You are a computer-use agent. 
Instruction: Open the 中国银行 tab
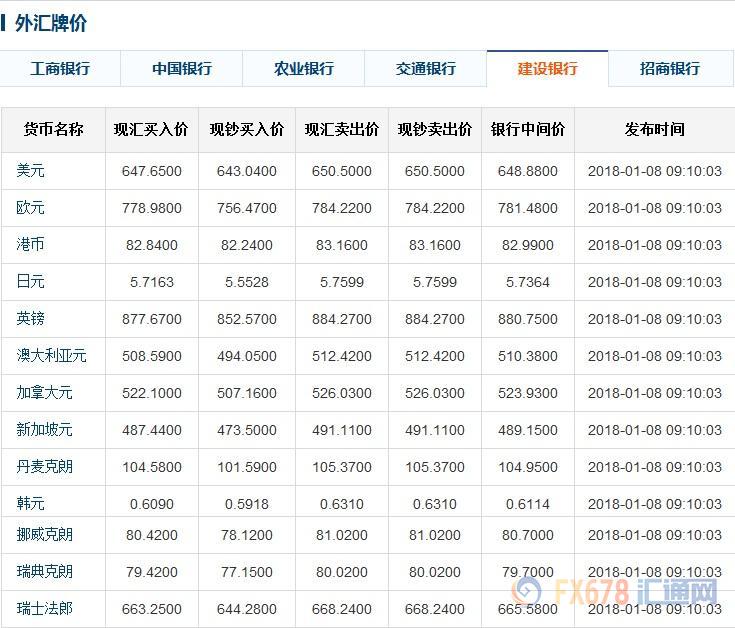click(182, 68)
